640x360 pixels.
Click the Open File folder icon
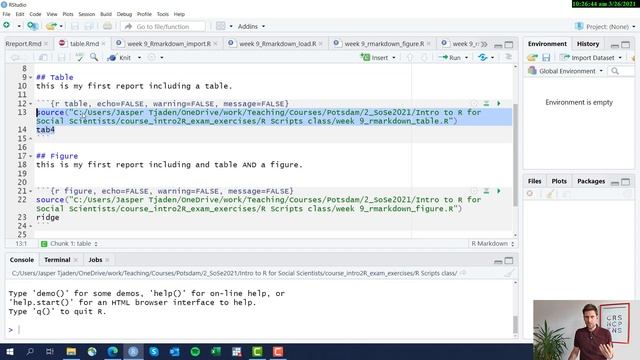(x=51, y=26)
